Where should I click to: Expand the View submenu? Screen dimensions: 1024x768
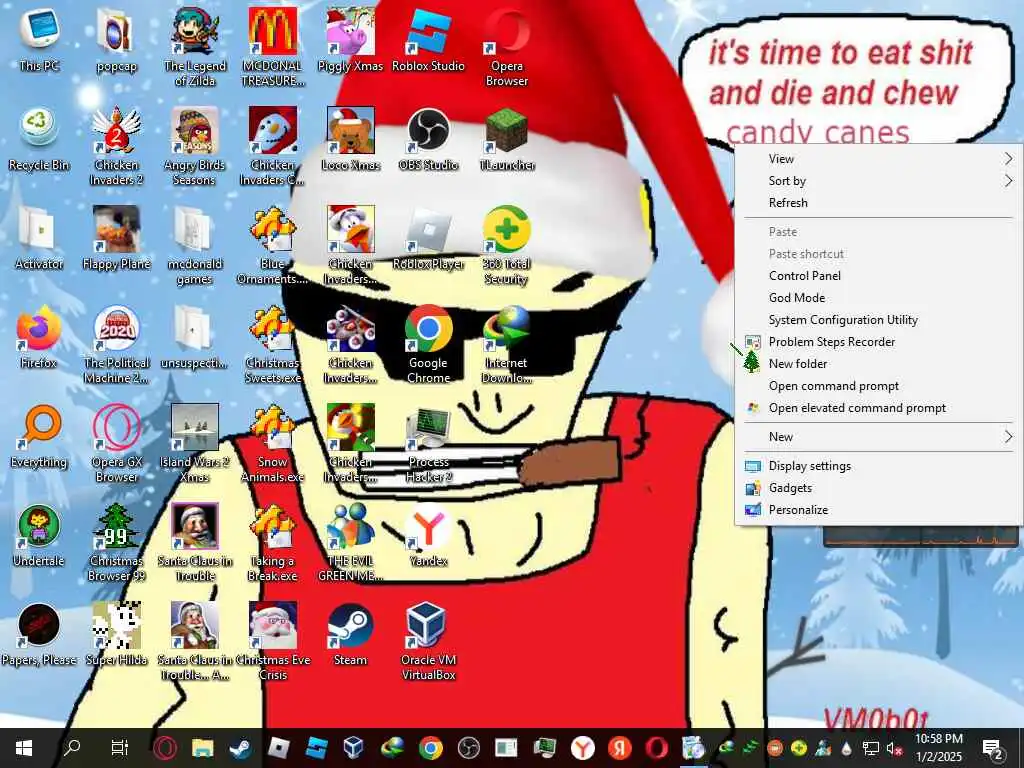click(x=878, y=159)
